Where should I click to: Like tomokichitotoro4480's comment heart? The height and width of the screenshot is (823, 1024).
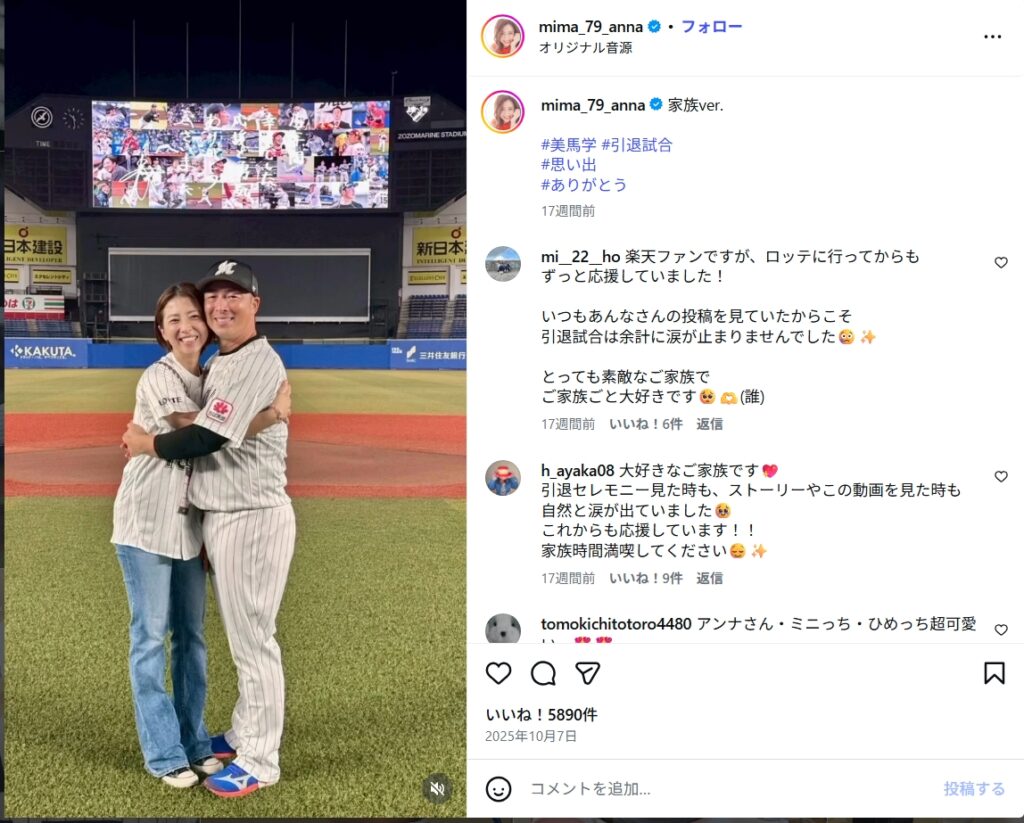pos(1000,630)
